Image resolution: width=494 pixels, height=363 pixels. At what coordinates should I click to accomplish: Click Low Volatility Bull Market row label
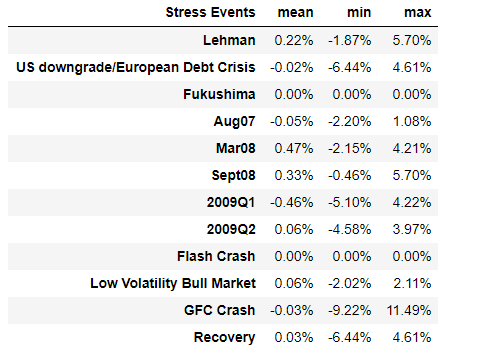173,283
